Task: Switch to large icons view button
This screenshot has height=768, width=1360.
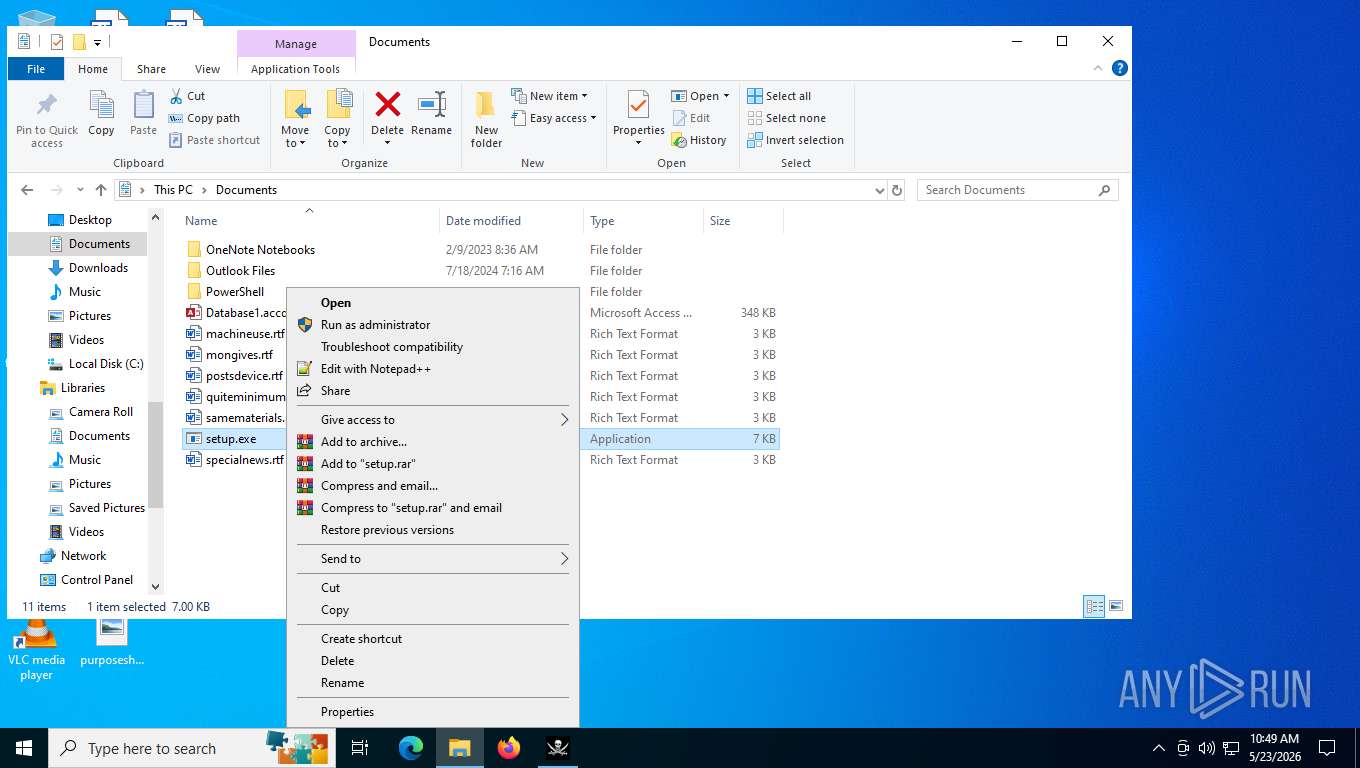Action: 1116,606
